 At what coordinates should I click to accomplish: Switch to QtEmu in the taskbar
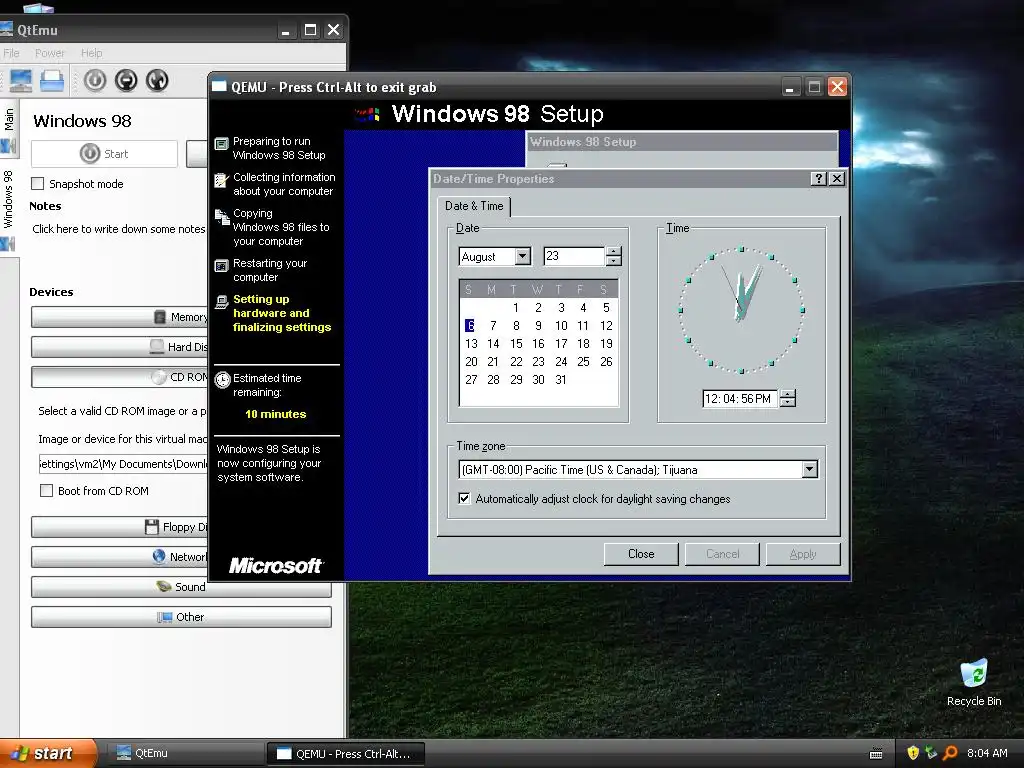185,754
